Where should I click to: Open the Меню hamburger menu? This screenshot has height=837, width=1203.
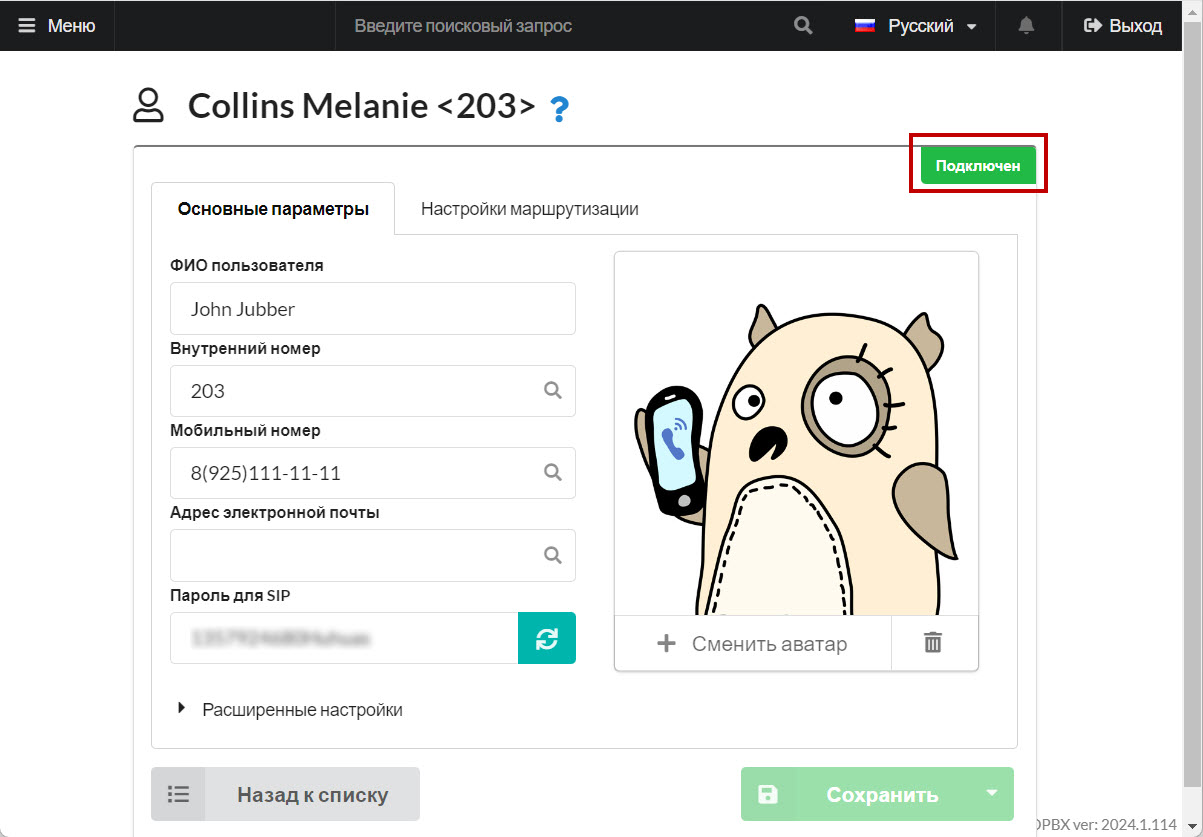click(57, 26)
